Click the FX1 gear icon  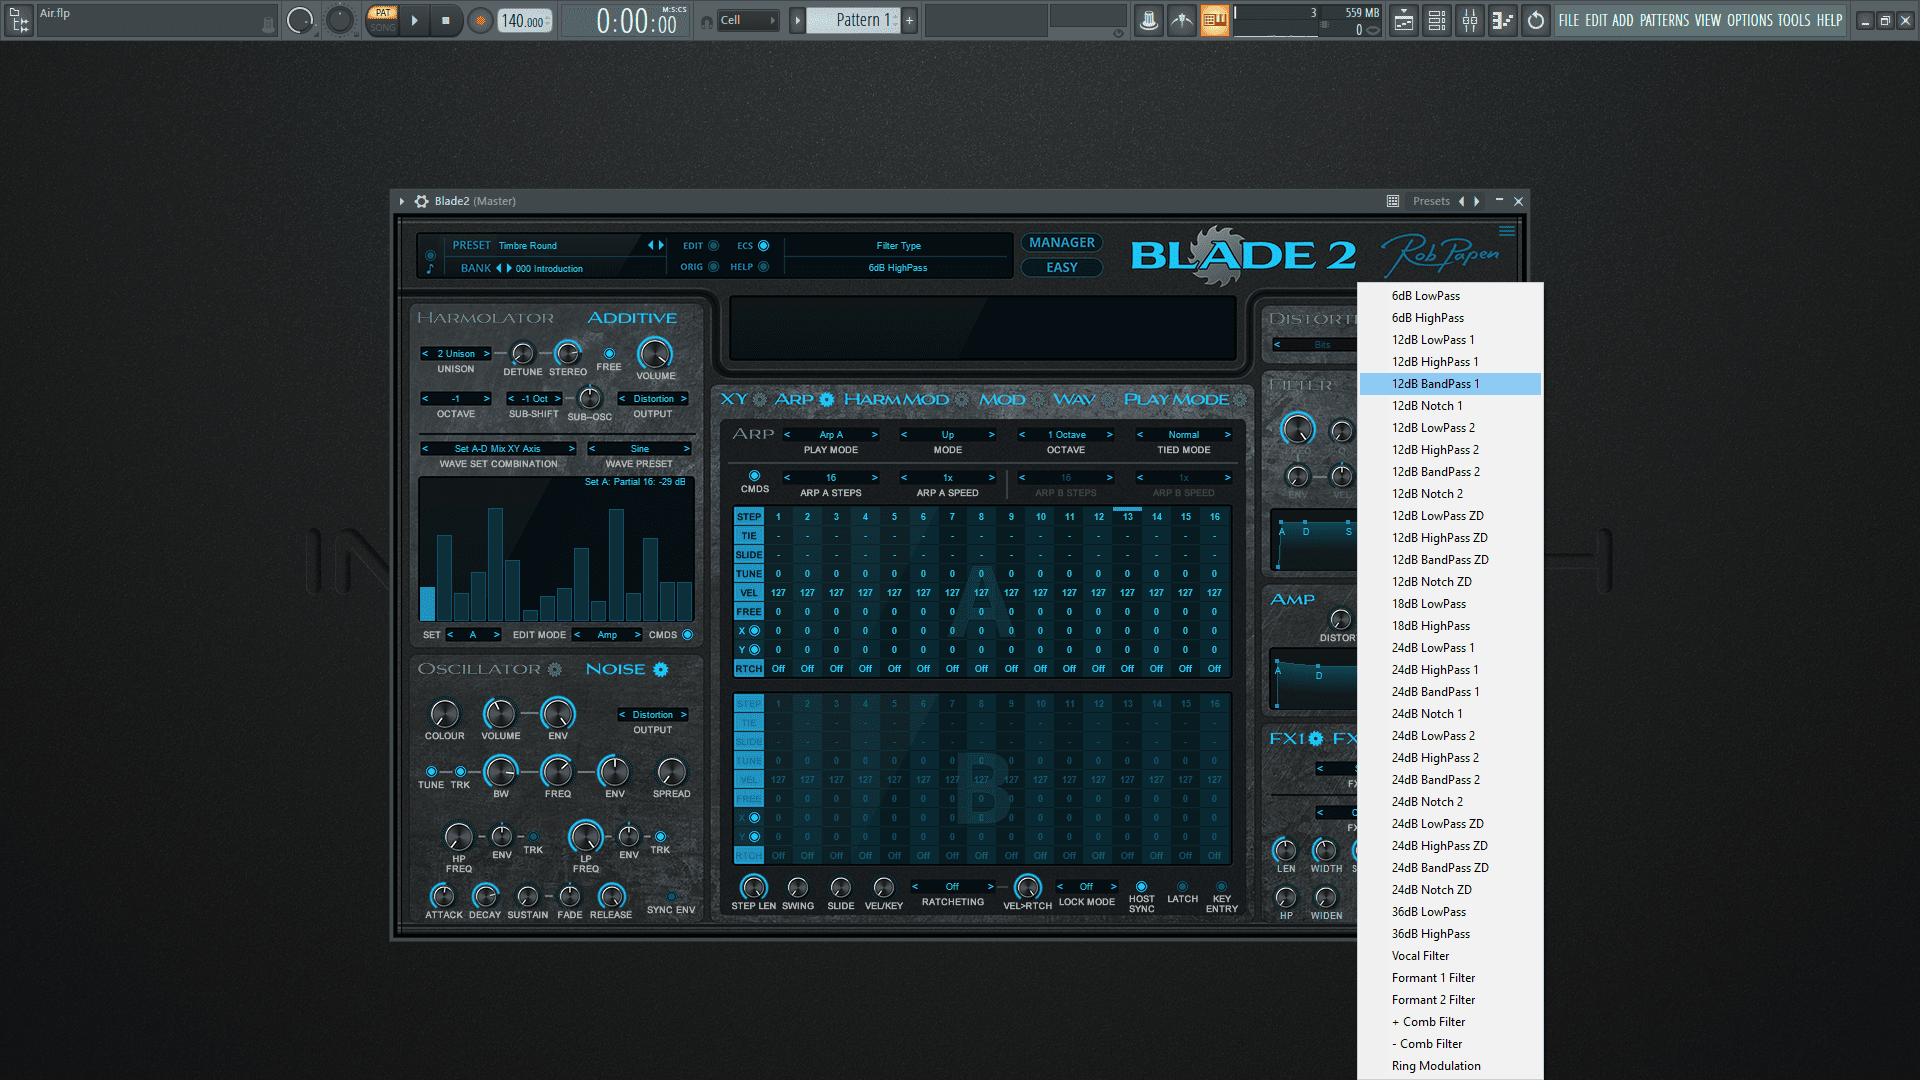pos(1316,738)
